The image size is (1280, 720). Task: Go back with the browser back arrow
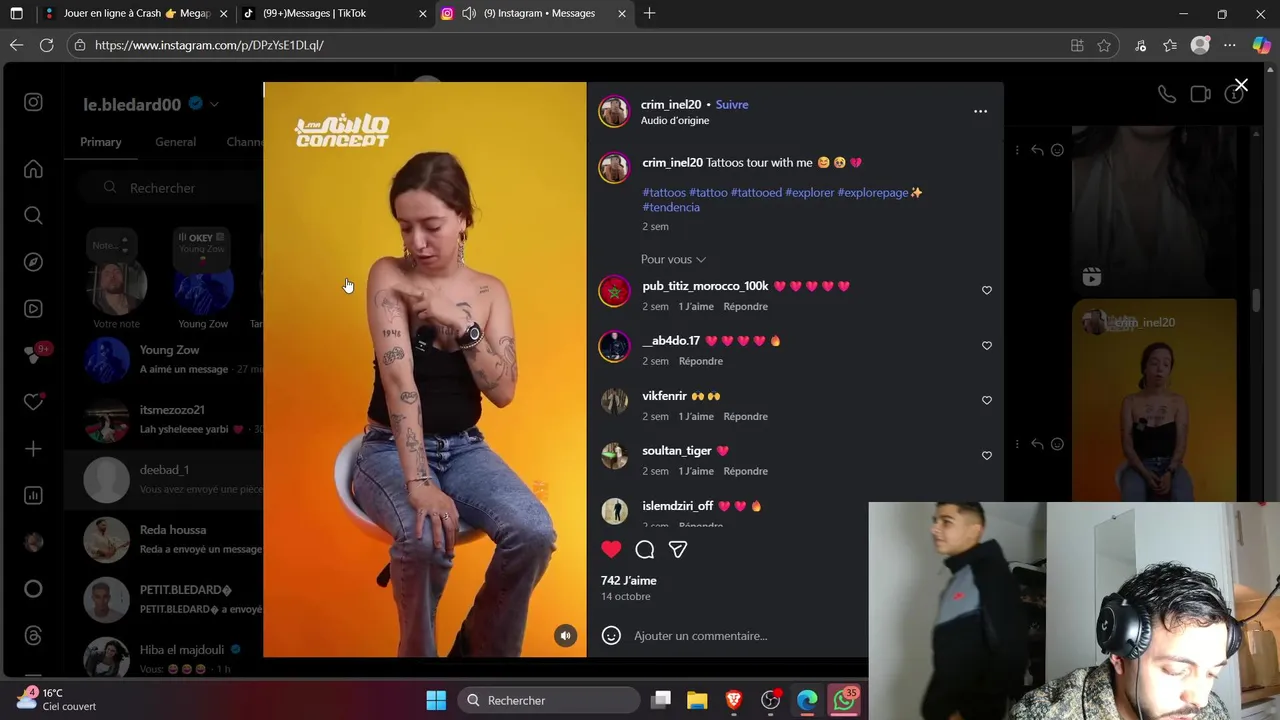point(16,45)
